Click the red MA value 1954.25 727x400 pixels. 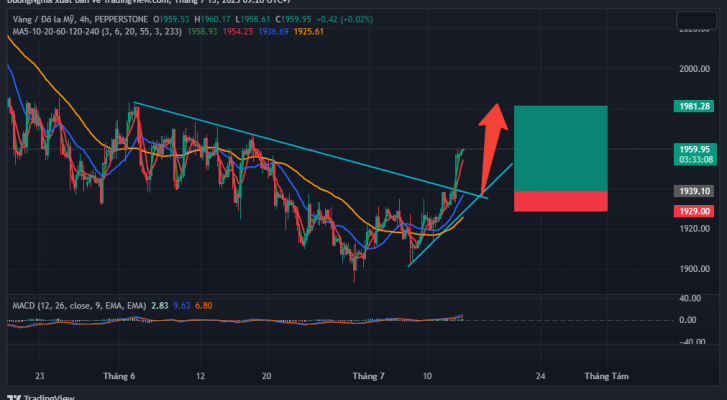[238, 32]
